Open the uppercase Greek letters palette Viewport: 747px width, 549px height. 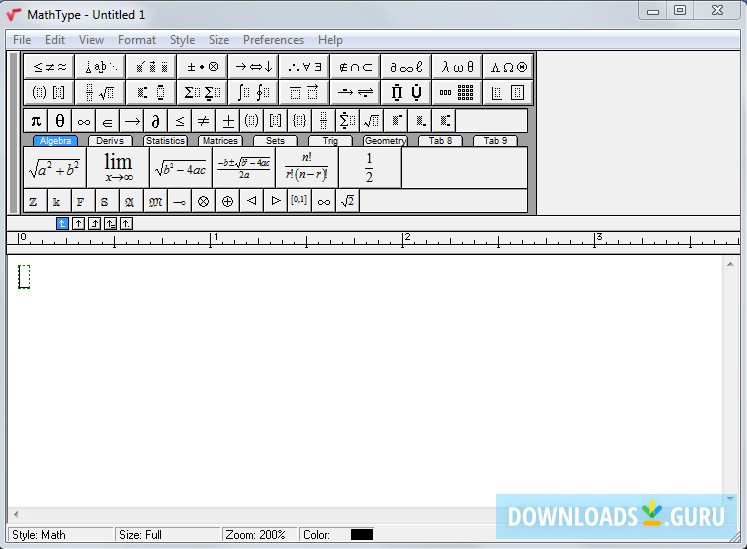click(x=509, y=67)
